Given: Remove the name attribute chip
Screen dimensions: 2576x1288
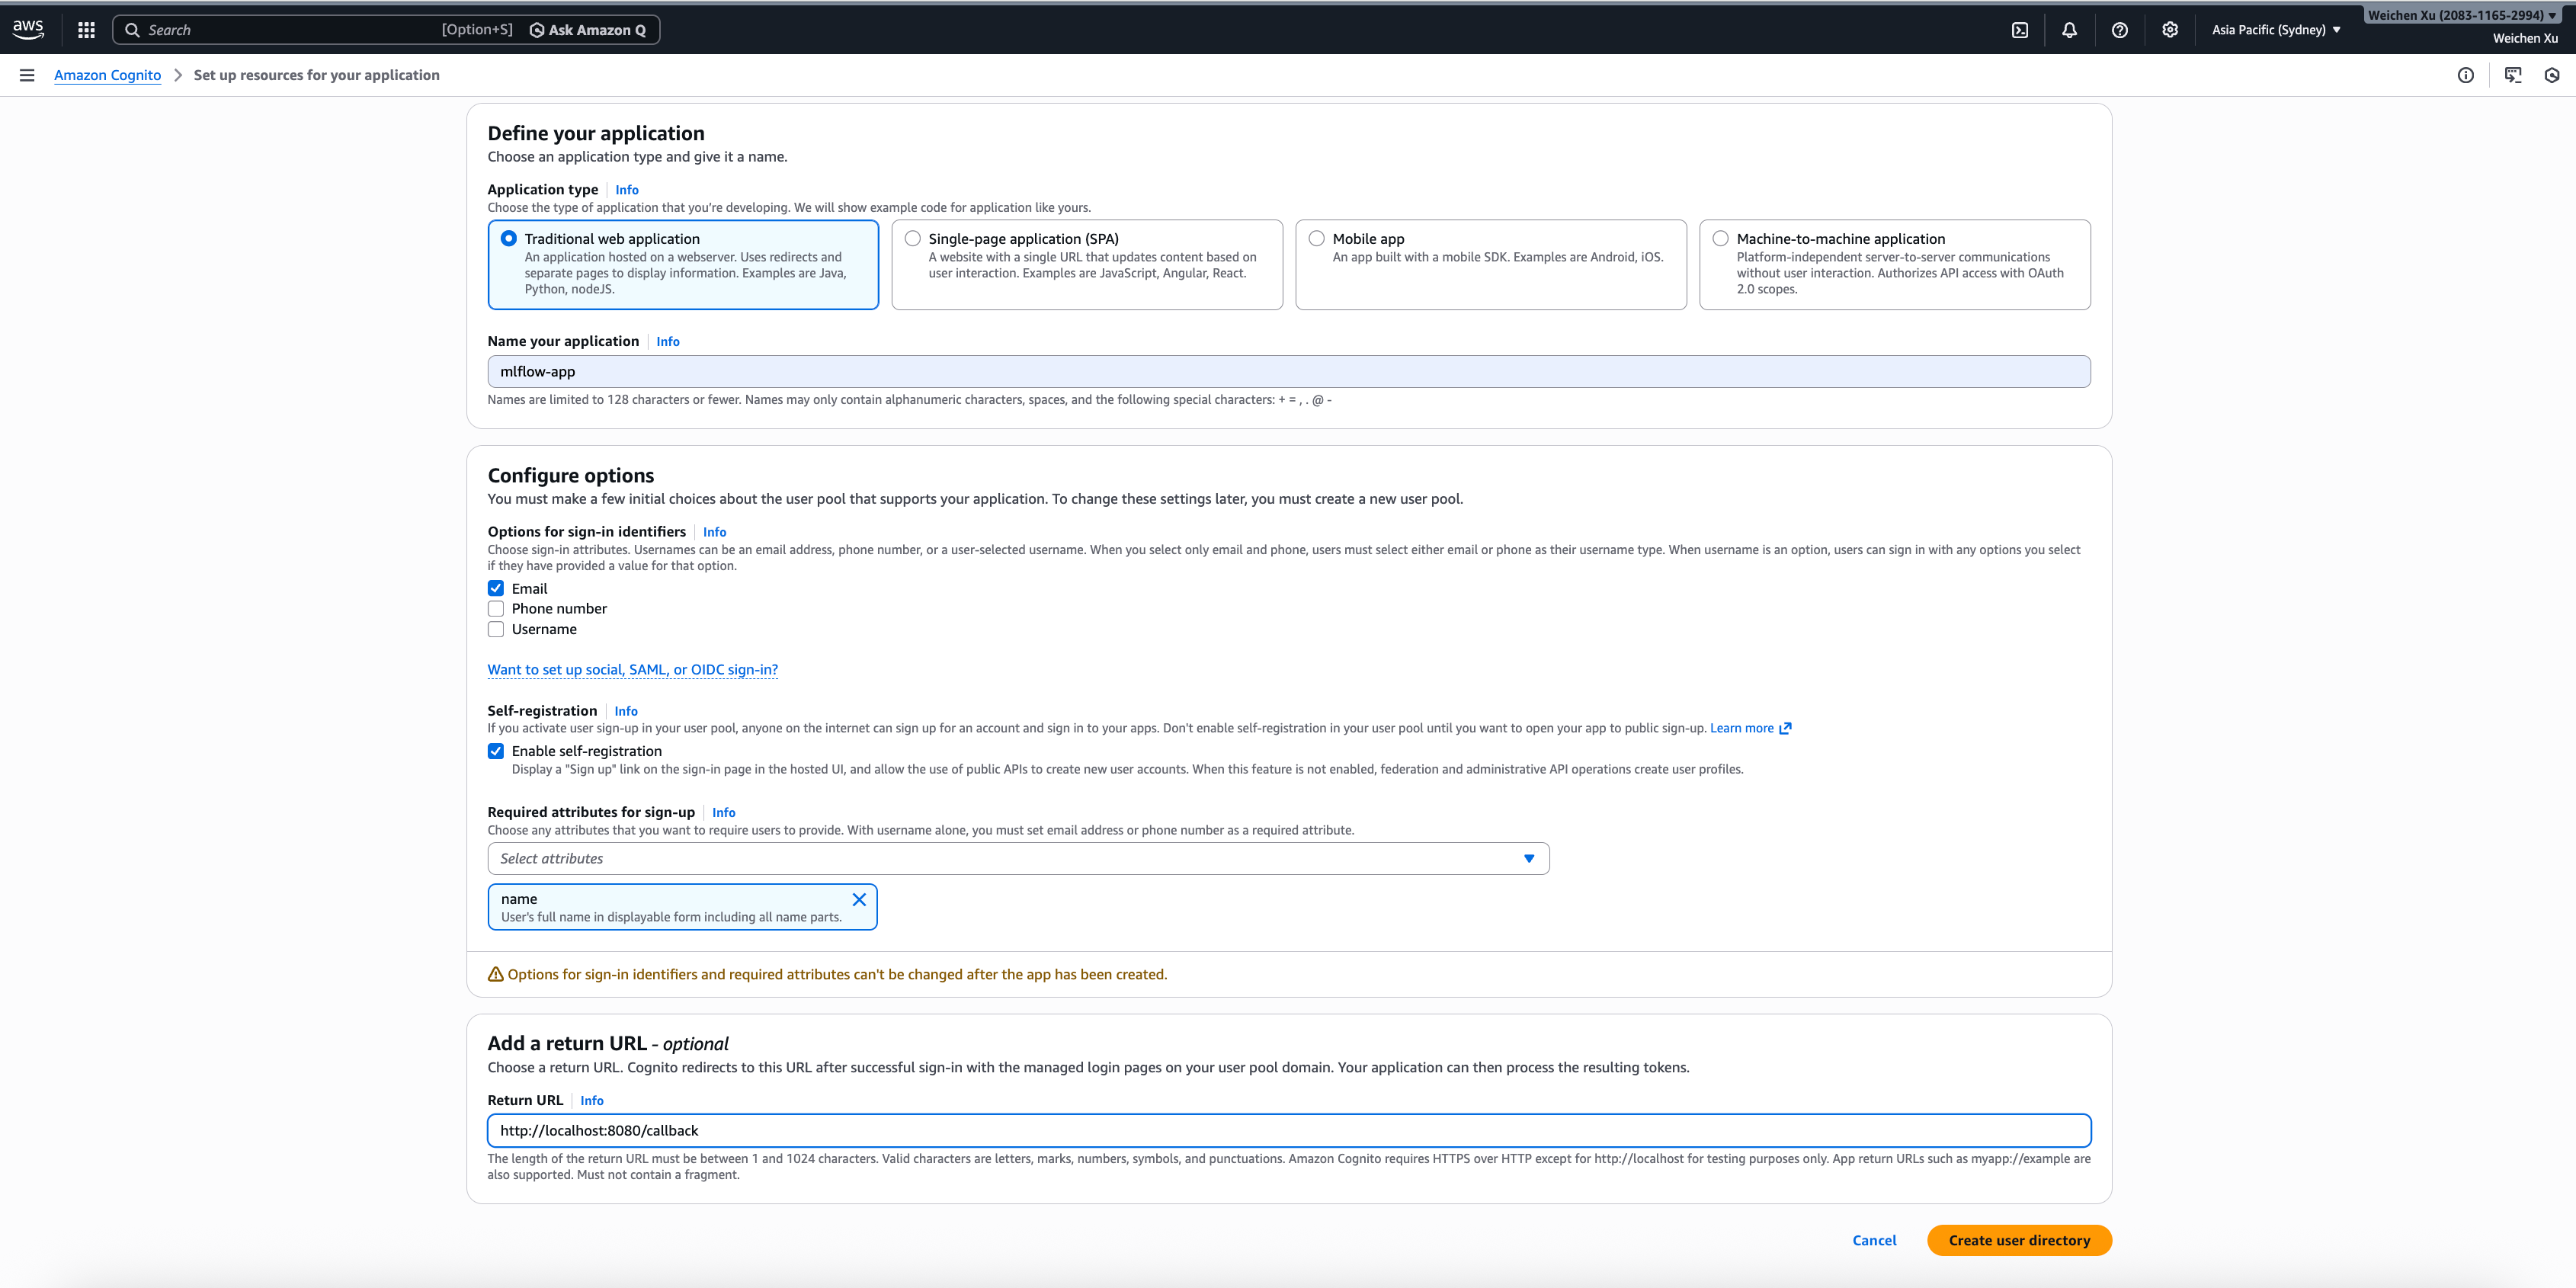Looking at the screenshot, I should click(859, 899).
